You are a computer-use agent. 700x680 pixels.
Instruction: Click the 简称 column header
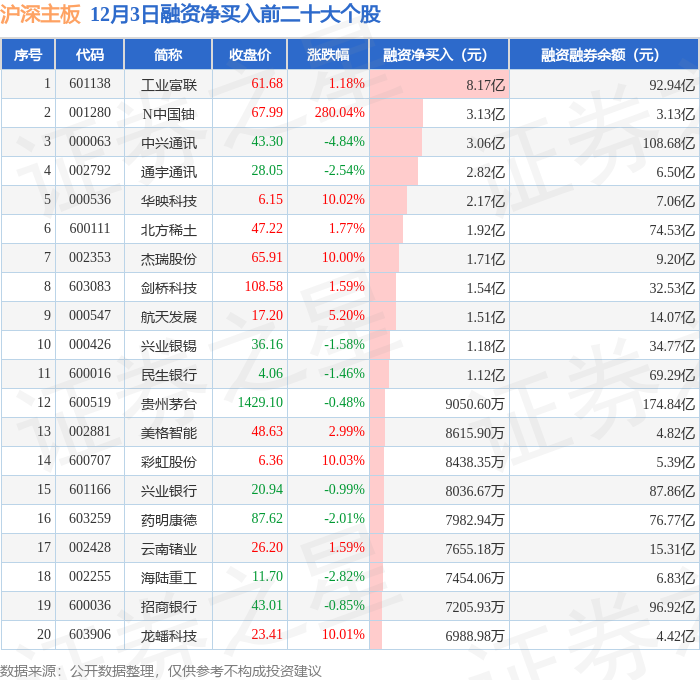click(168, 54)
